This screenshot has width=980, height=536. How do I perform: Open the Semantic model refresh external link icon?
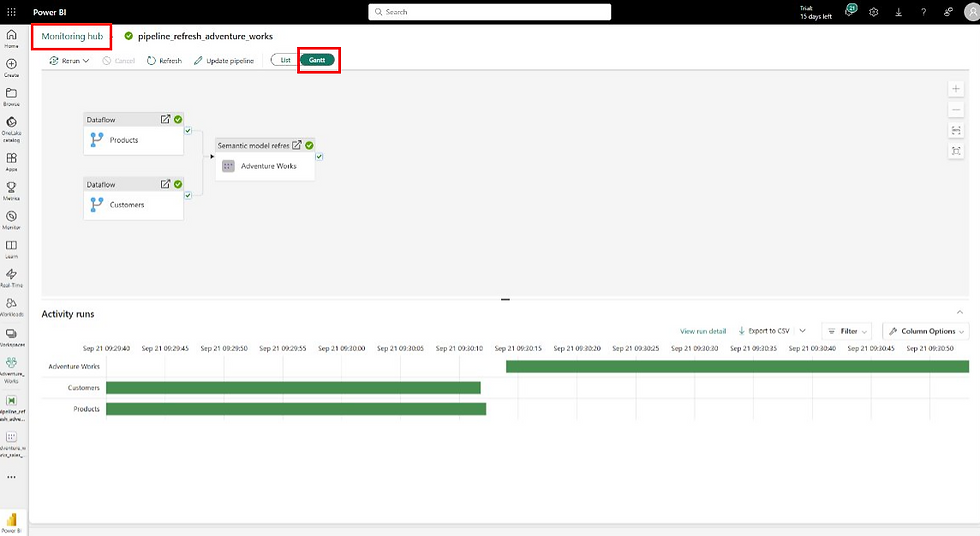[296, 145]
